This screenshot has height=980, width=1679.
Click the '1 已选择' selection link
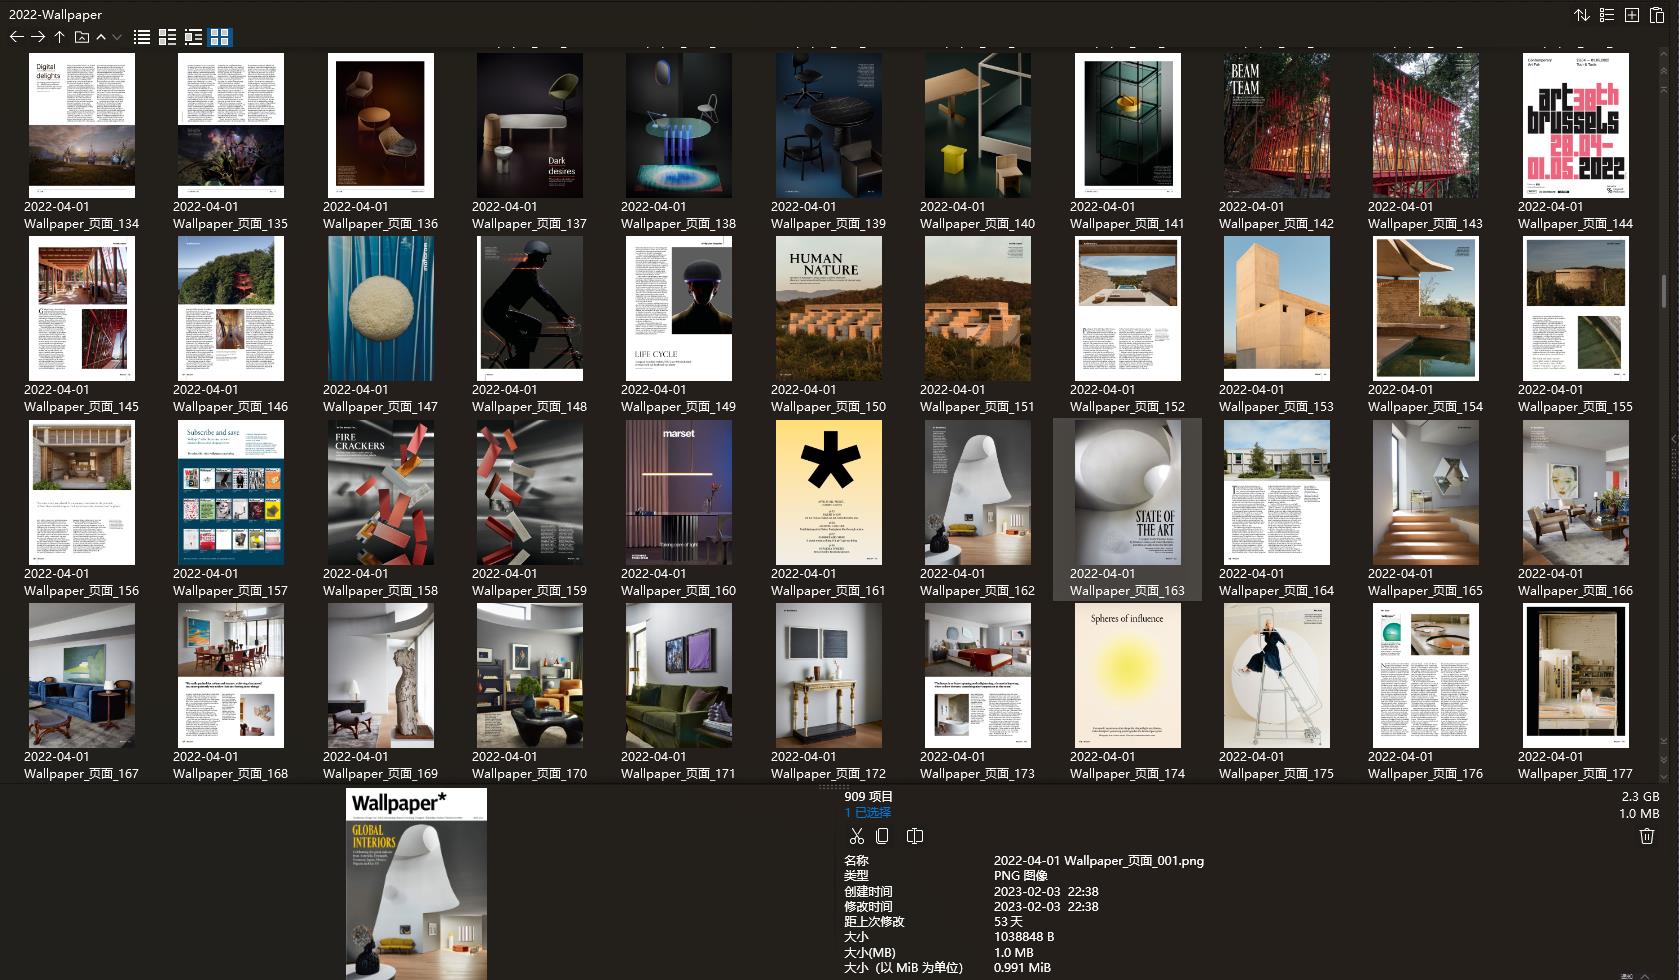click(866, 812)
